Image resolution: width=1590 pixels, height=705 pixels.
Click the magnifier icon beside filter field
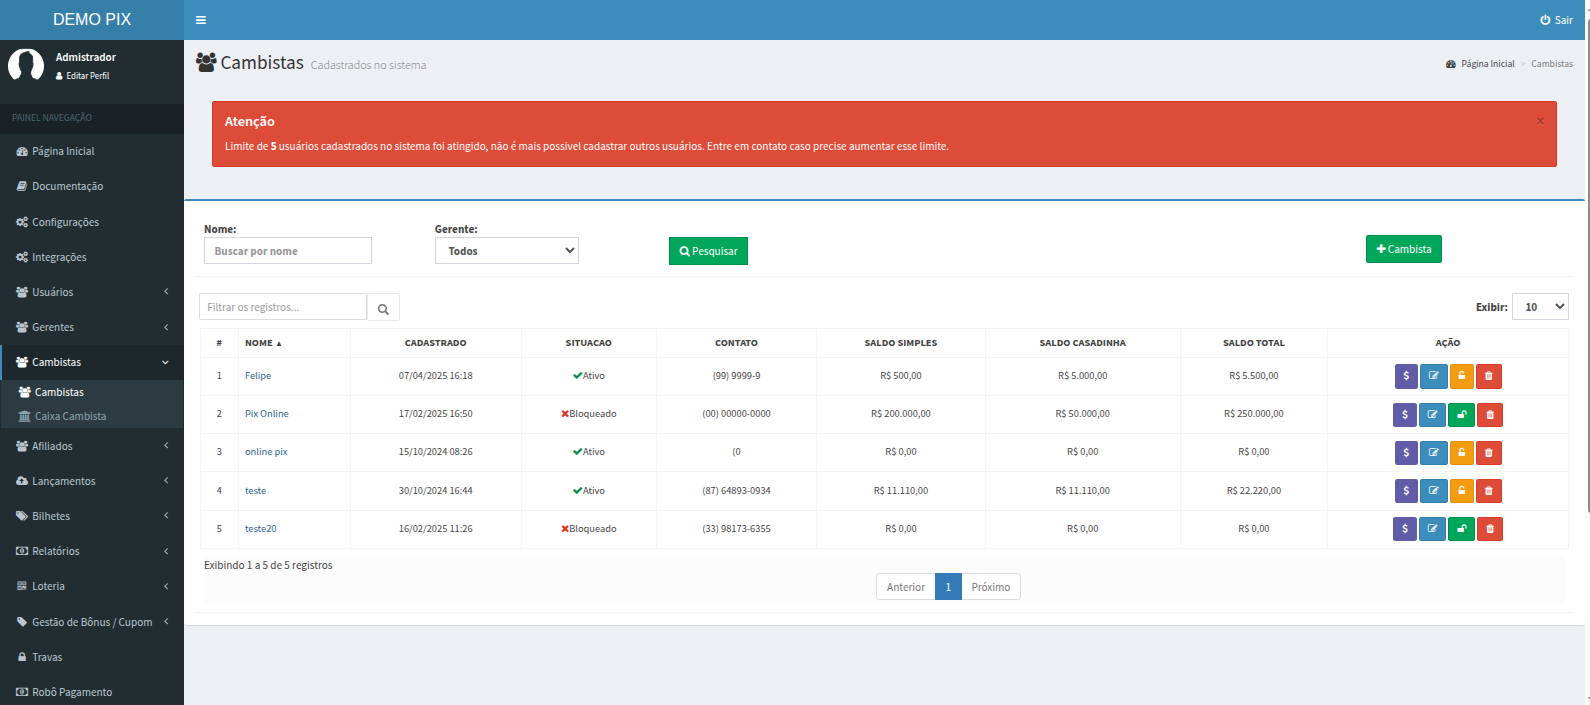click(383, 308)
